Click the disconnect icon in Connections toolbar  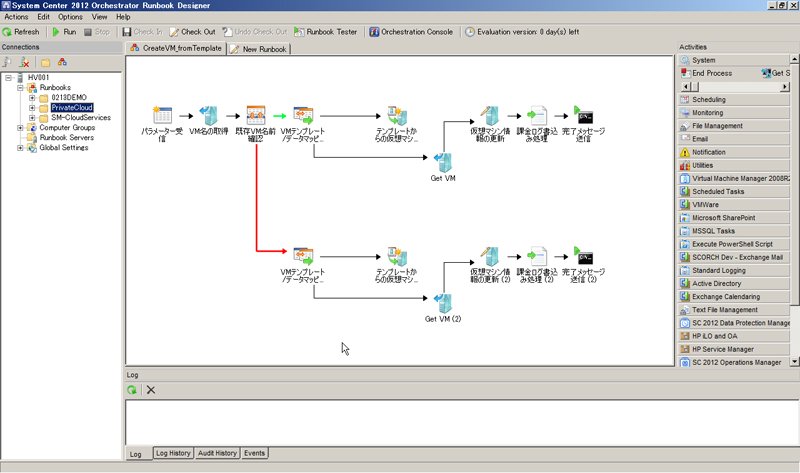(24, 62)
